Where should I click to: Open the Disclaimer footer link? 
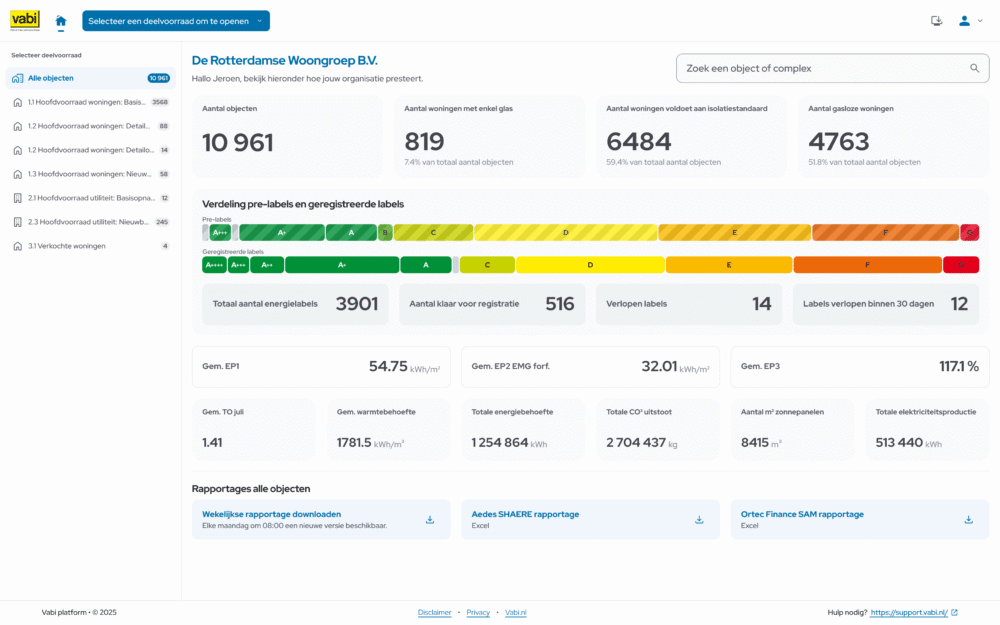(x=434, y=612)
